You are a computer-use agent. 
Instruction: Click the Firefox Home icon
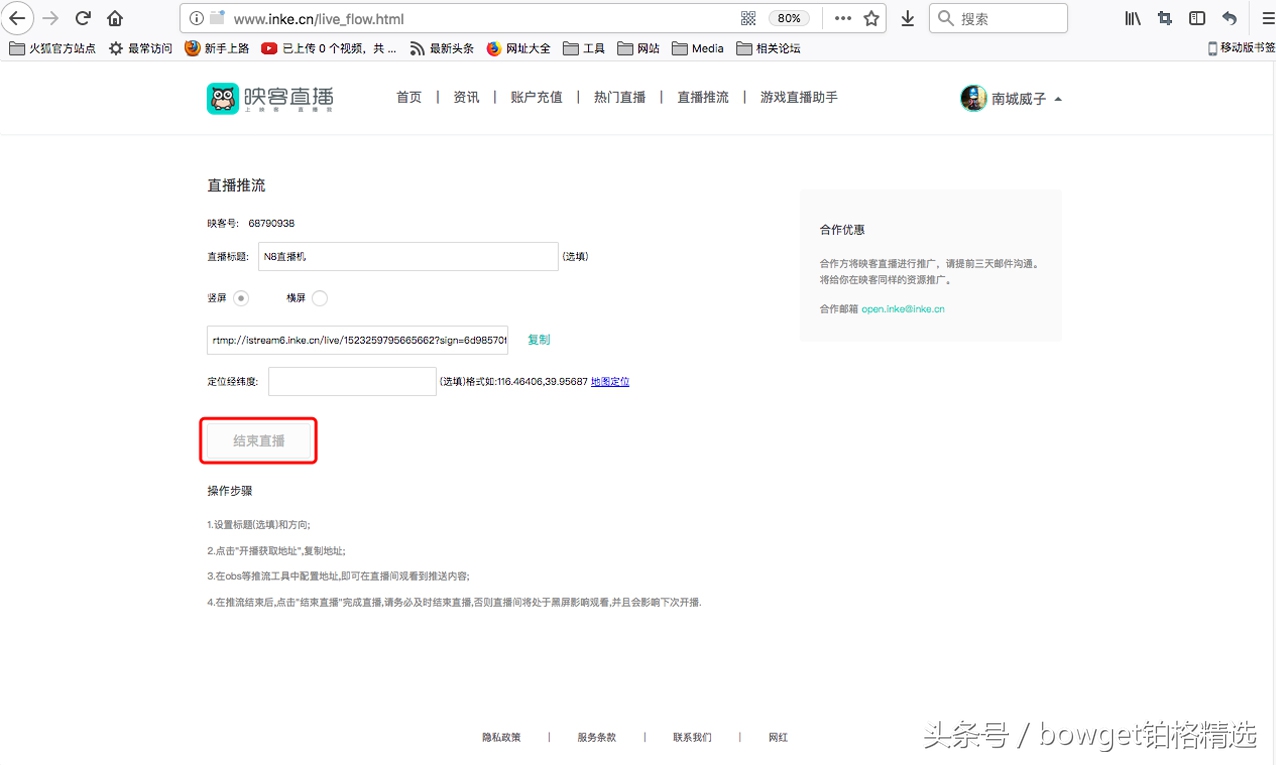pos(114,17)
